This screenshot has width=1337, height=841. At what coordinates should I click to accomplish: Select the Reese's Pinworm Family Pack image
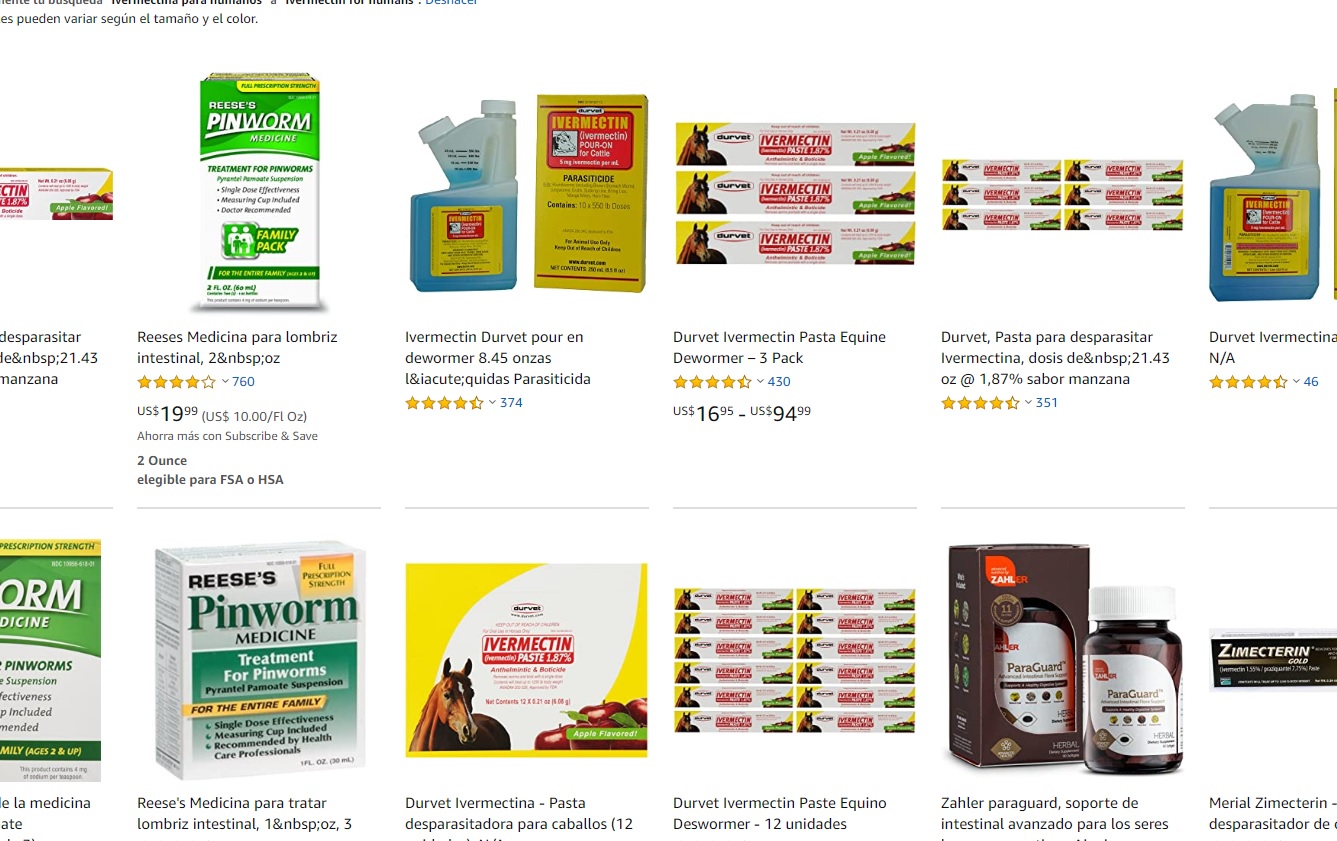click(259, 192)
